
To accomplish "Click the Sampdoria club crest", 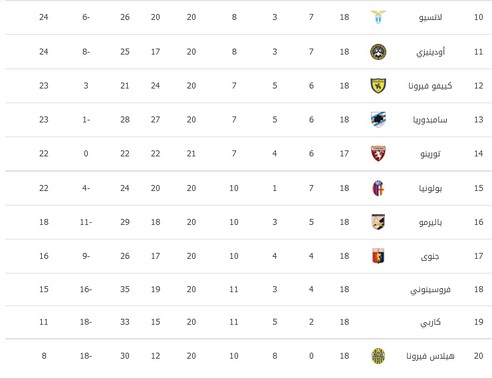I will (x=378, y=120).
